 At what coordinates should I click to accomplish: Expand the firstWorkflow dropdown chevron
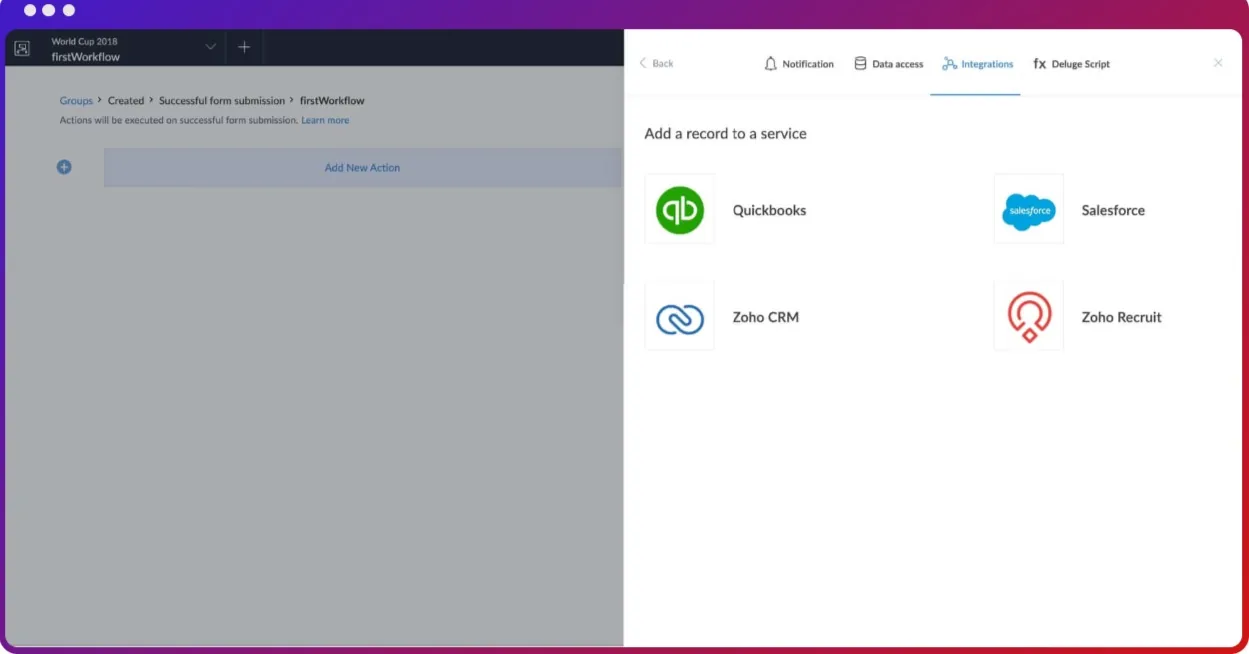210,47
